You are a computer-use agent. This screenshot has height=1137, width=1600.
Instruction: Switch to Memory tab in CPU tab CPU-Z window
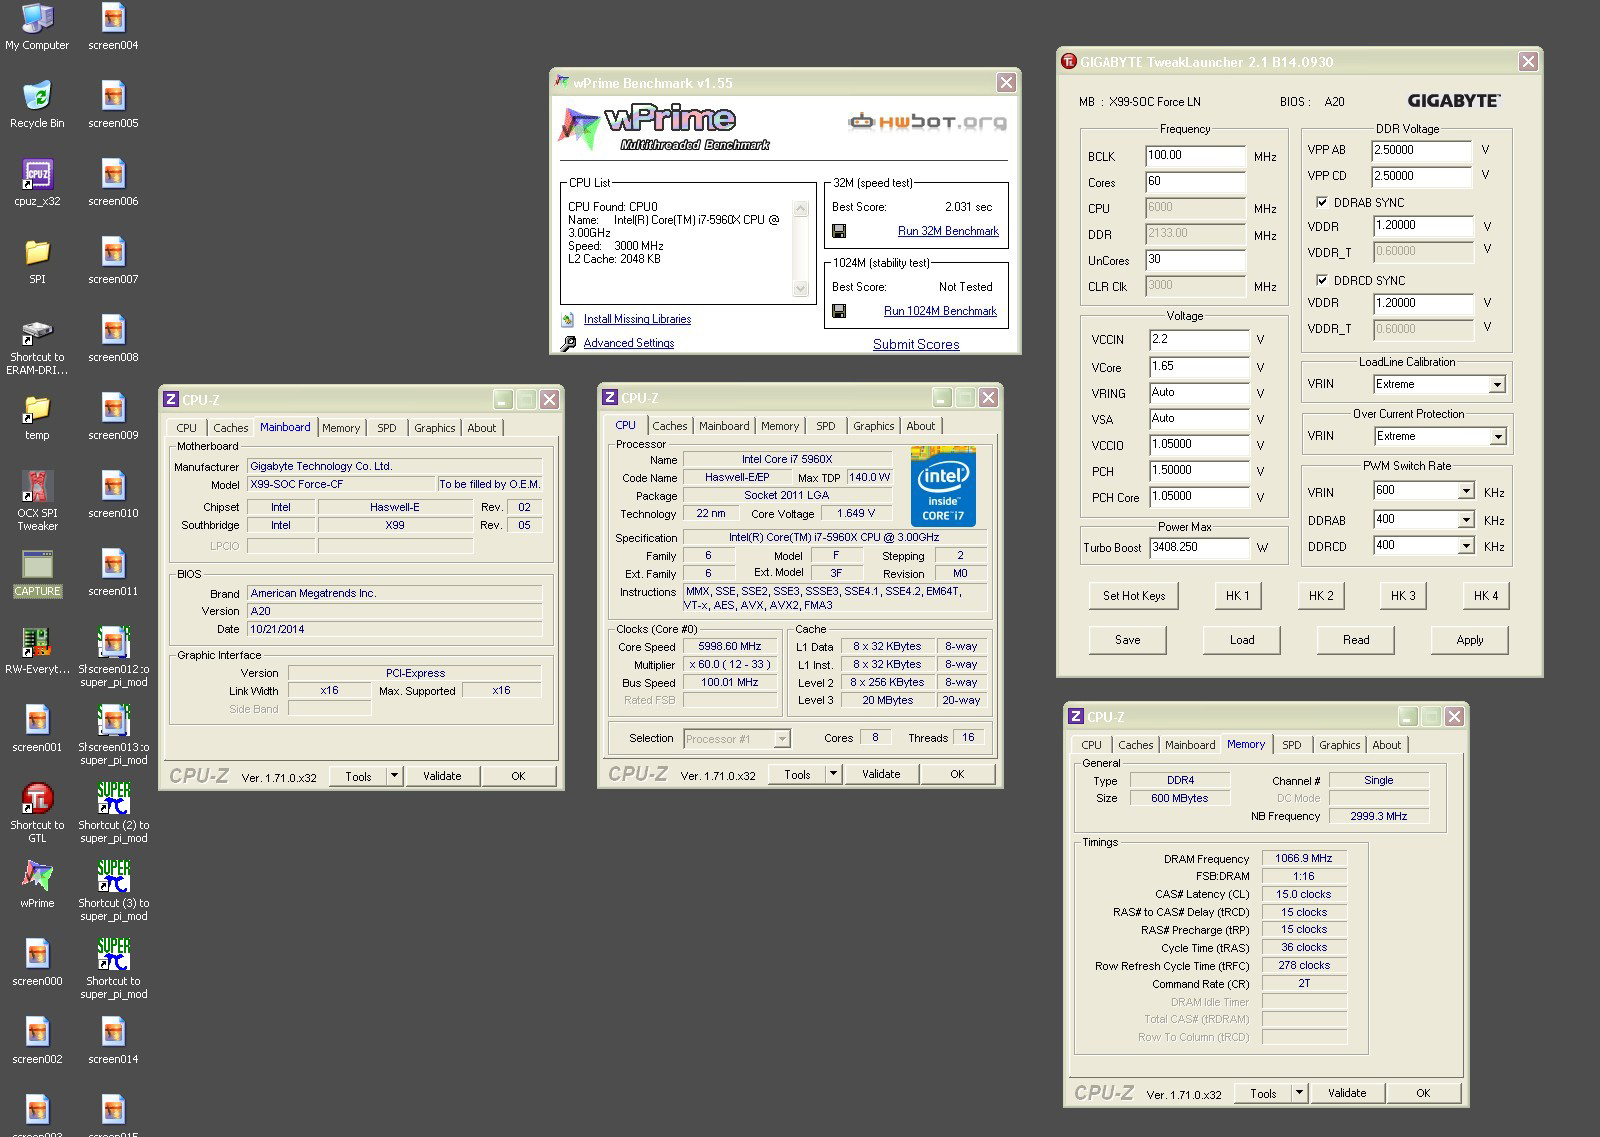(780, 426)
